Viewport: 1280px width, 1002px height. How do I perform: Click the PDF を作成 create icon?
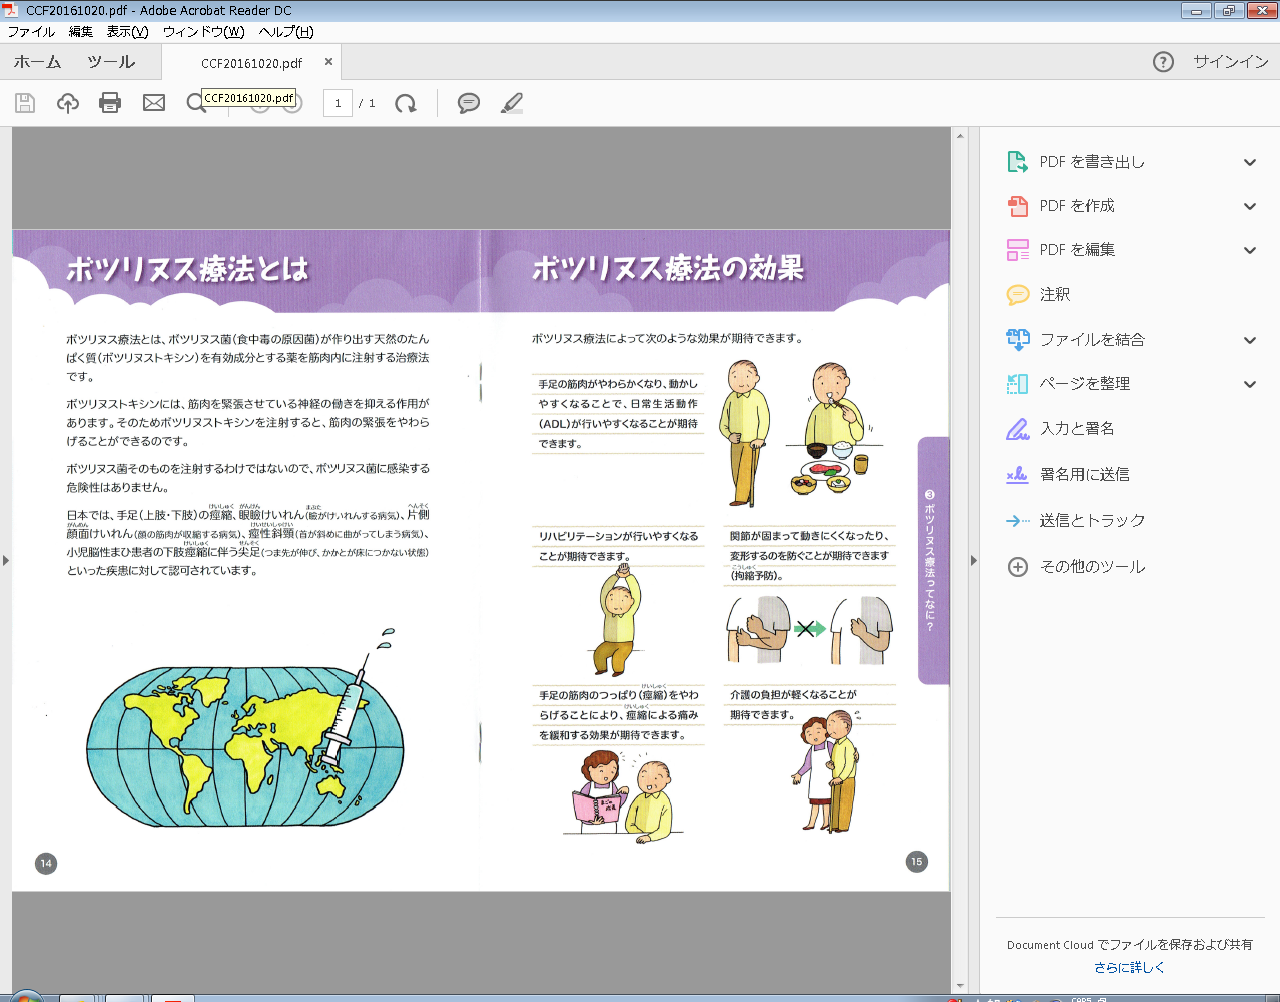coord(1017,206)
